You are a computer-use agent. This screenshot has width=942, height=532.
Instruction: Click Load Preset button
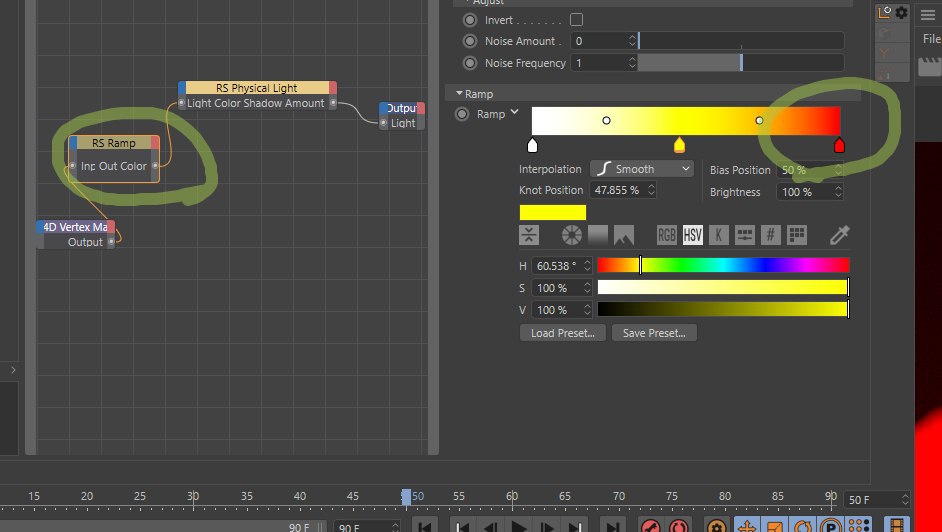pos(562,333)
